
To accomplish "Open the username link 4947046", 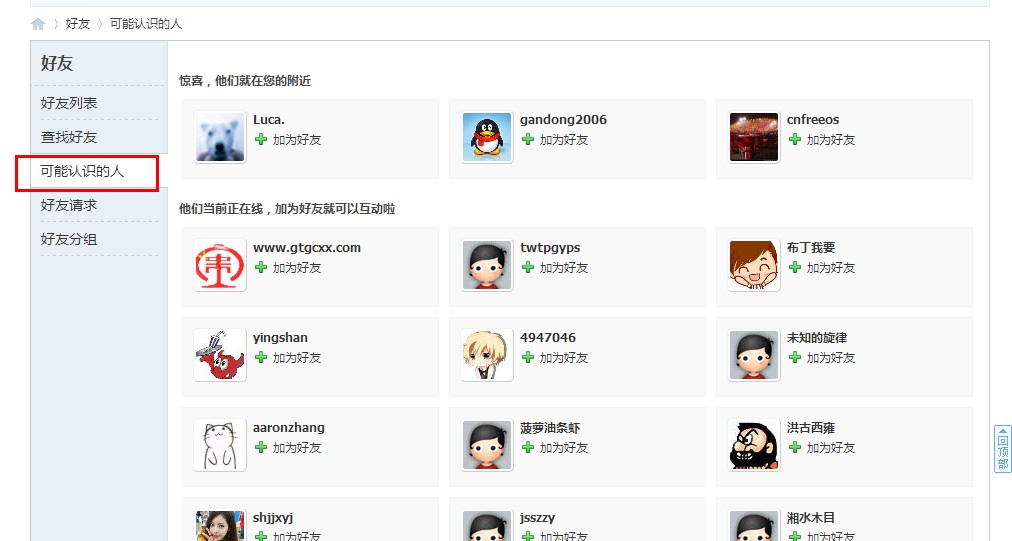I will 548,338.
